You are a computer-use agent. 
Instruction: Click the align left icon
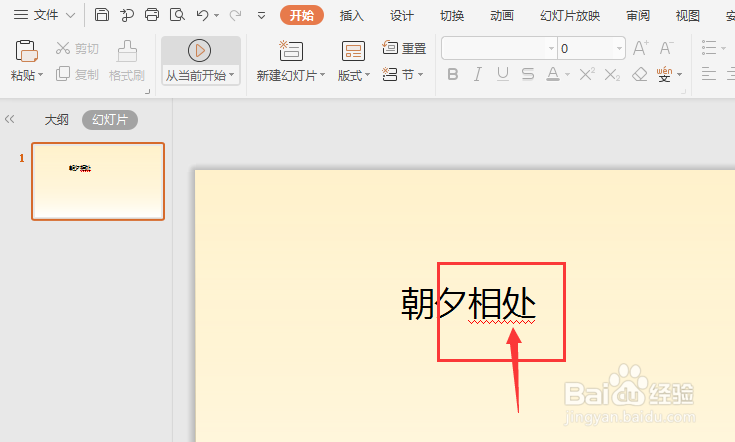pyautogui.click(x=709, y=74)
